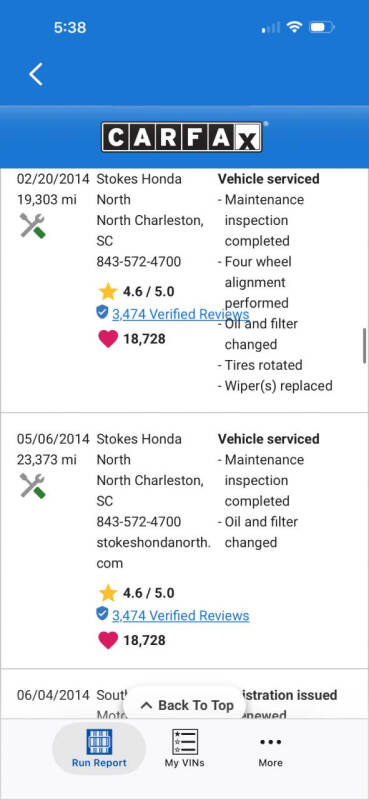Select the Run Report tab
369x800 pixels.
99,748
